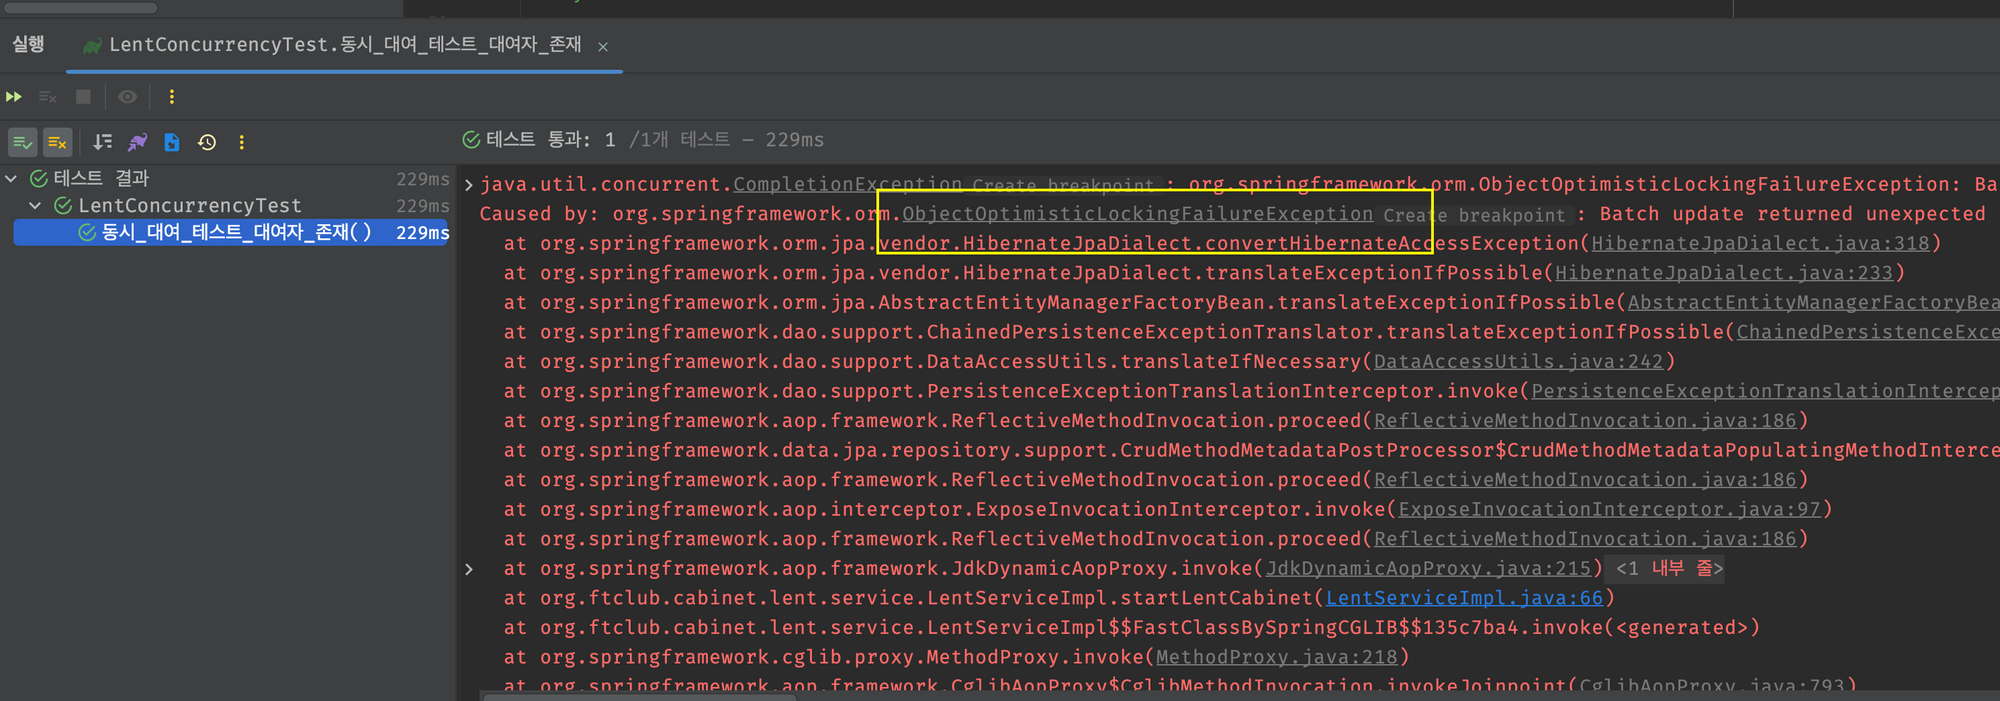This screenshot has height=701, width=2000.
Task: Click console horizontal scrollbar at bottom
Action: [x=640, y=697]
